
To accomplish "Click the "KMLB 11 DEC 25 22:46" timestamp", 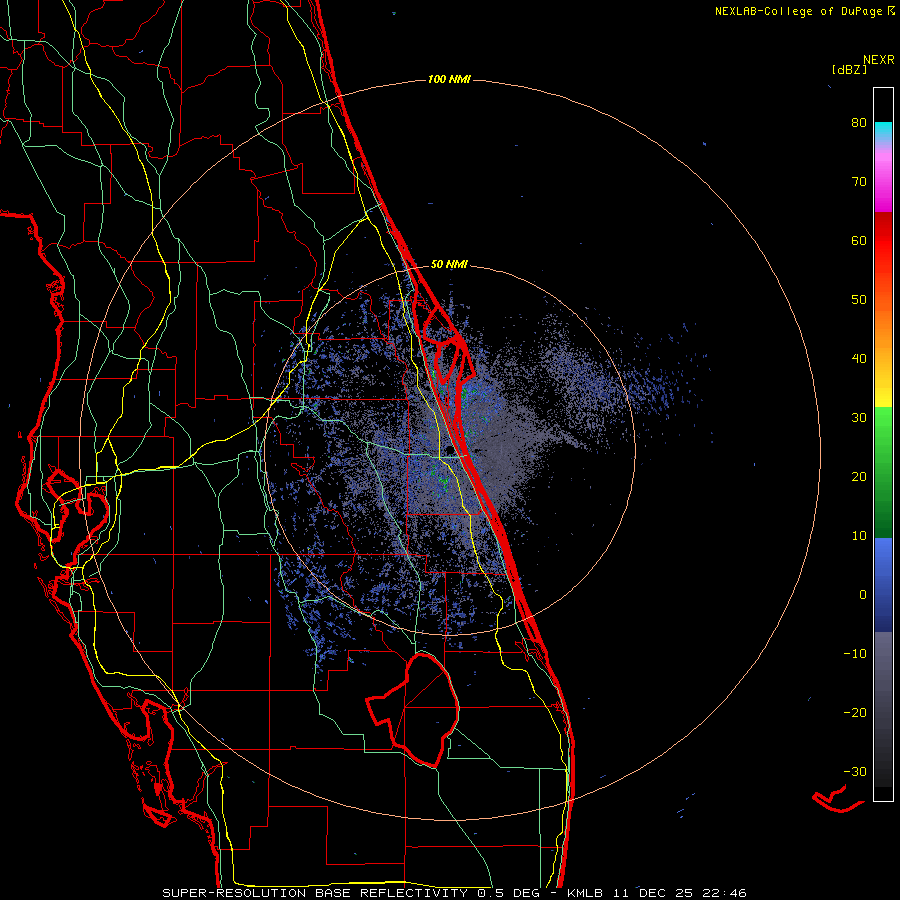I will tap(657, 893).
